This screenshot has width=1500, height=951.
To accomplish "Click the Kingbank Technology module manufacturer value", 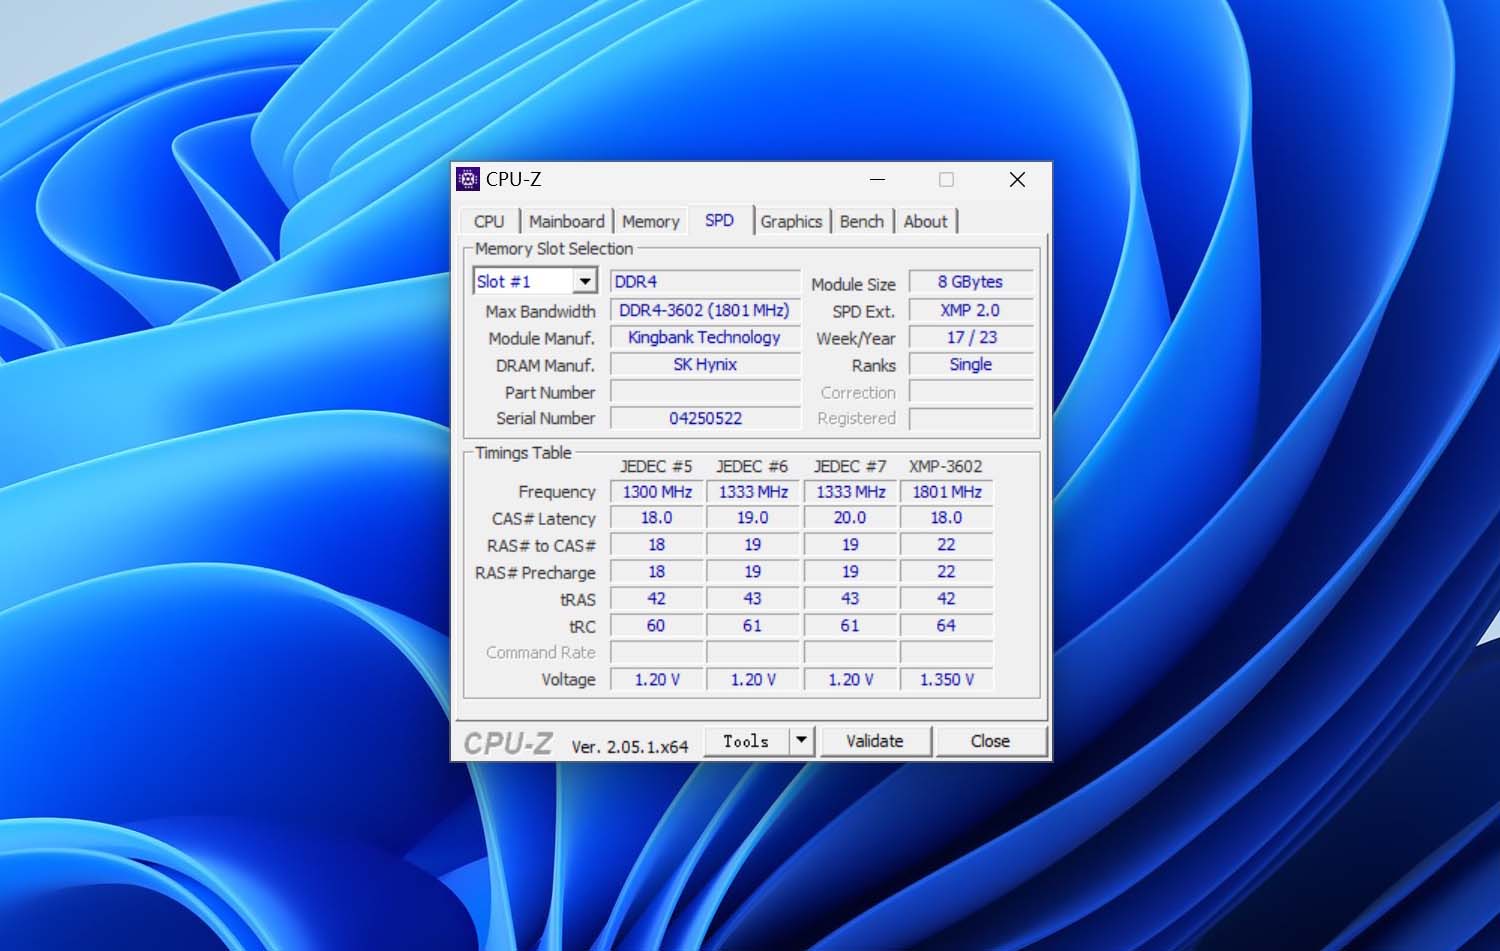I will coord(705,337).
